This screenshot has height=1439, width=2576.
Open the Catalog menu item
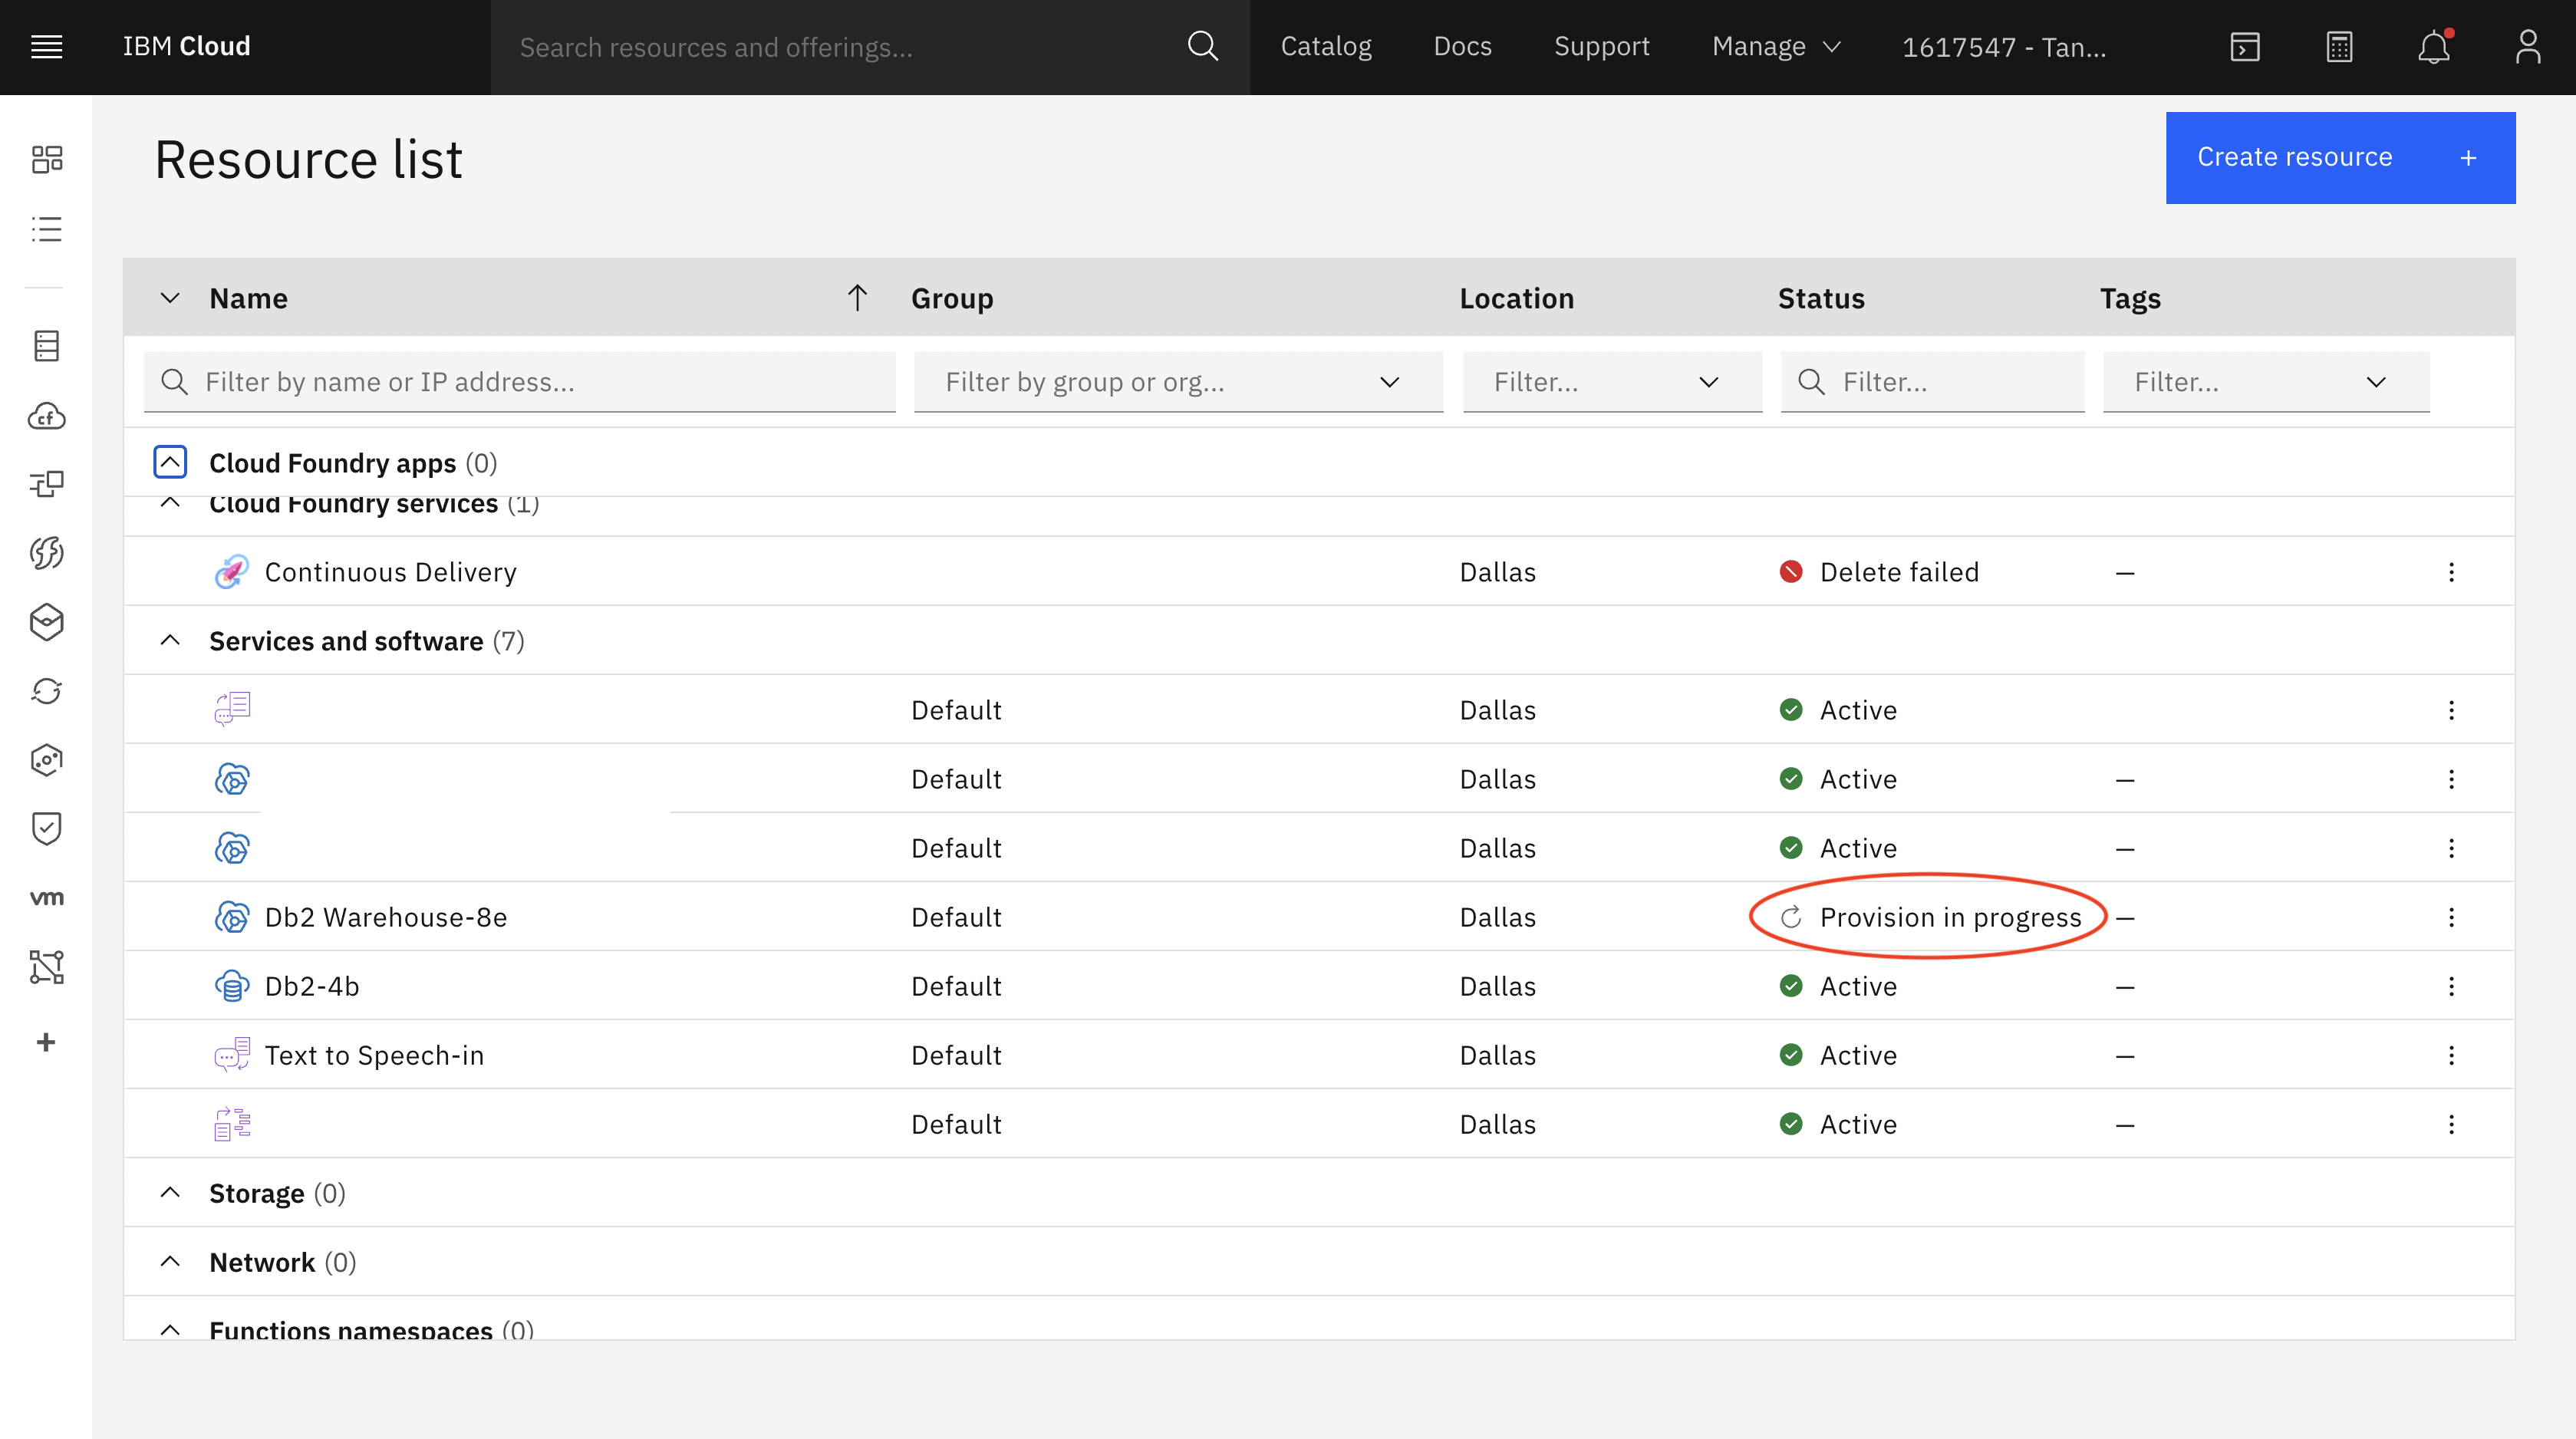coord(1325,47)
